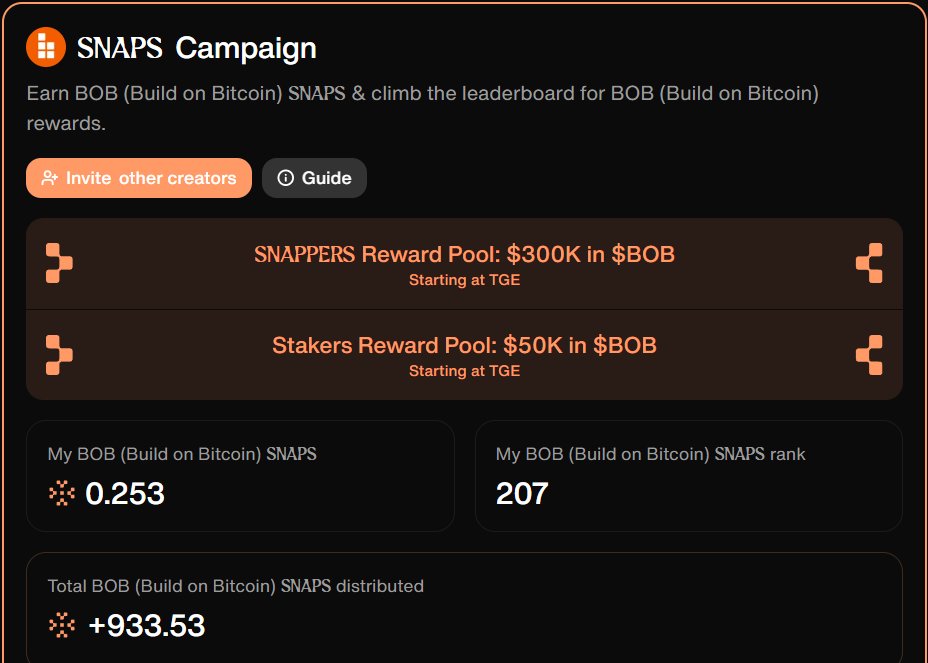928x663 pixels.
Task: Click the SNAPS Campaign heading
Action: pyautogui.click(x=197, y=48)
